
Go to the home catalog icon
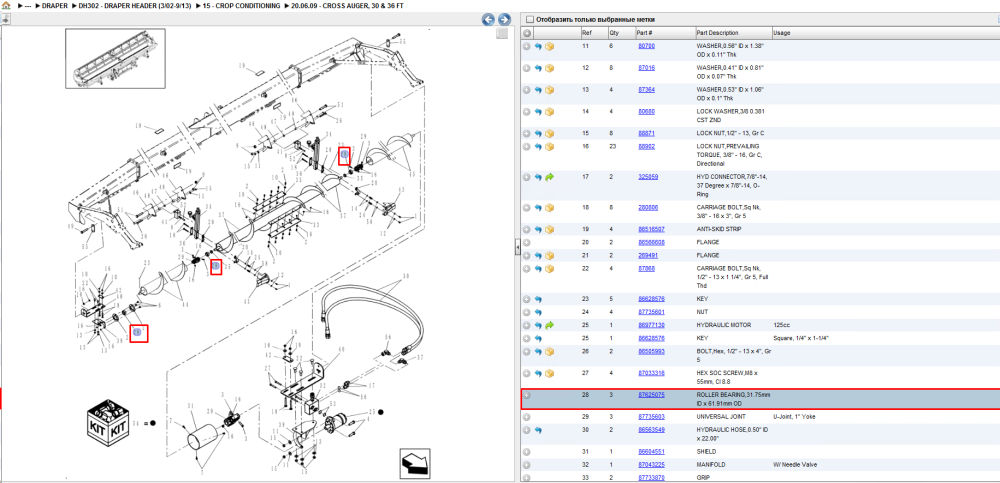click(x=6, y=5)
